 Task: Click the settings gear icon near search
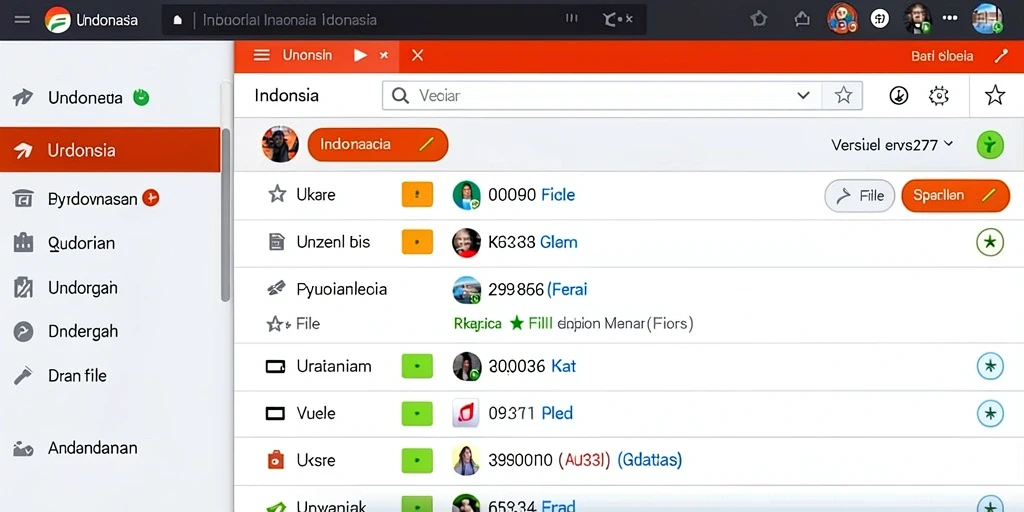(938, 96)
